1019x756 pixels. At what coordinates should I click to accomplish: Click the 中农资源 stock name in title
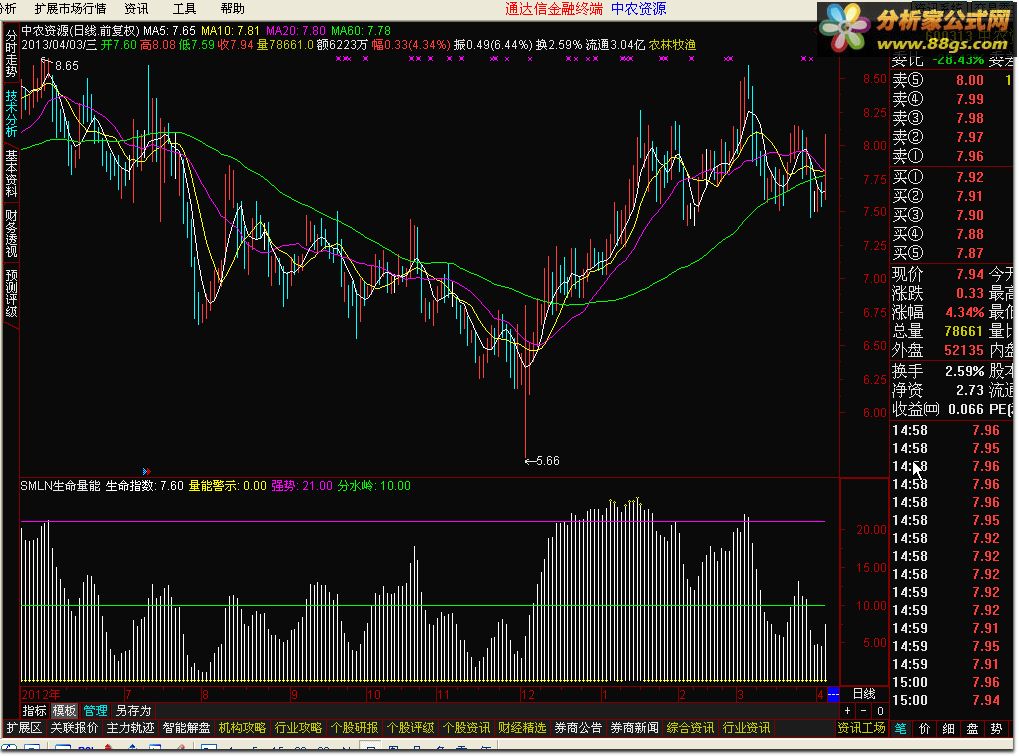(x=45, y=31)
